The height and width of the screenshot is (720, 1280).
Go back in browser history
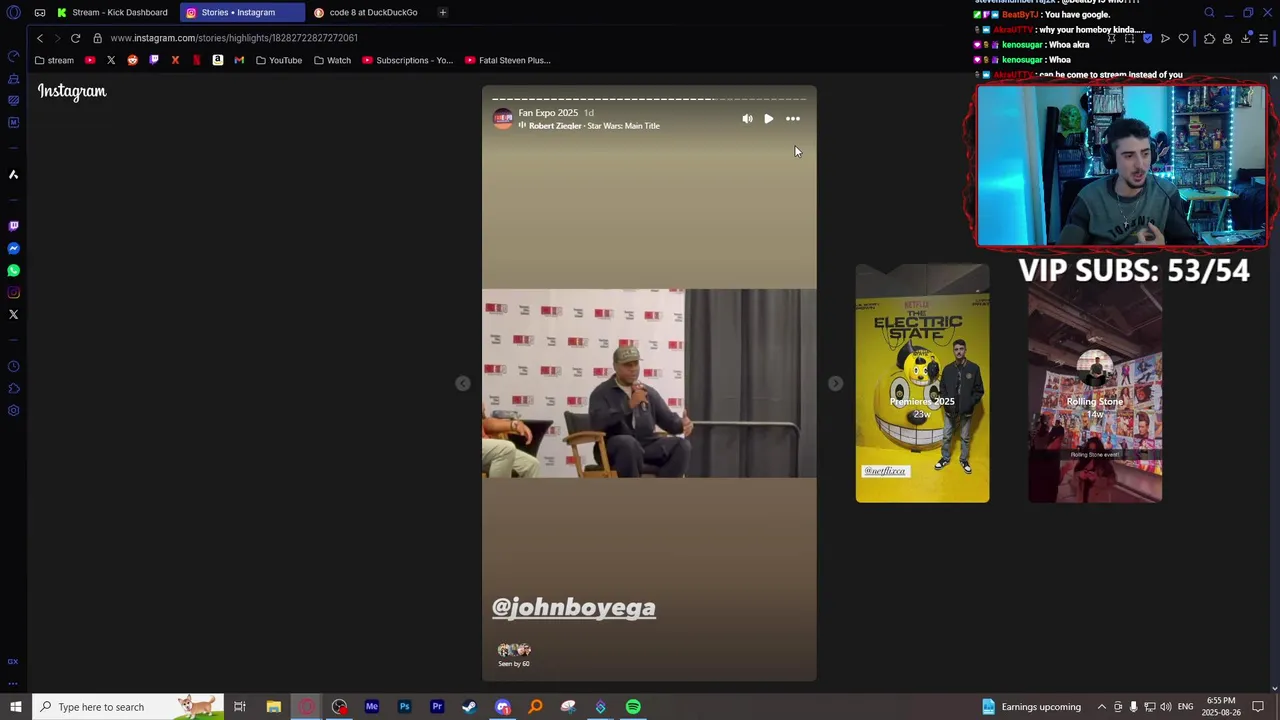click(x=40, y=38)
